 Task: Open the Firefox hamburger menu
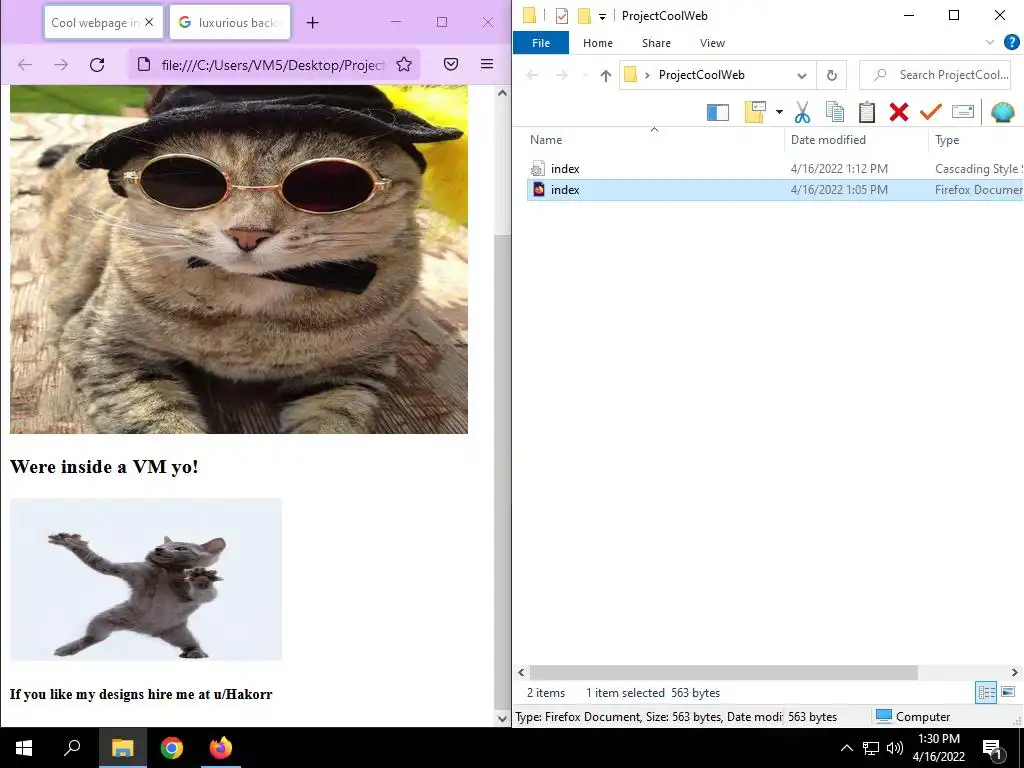(x=487, y=64)
